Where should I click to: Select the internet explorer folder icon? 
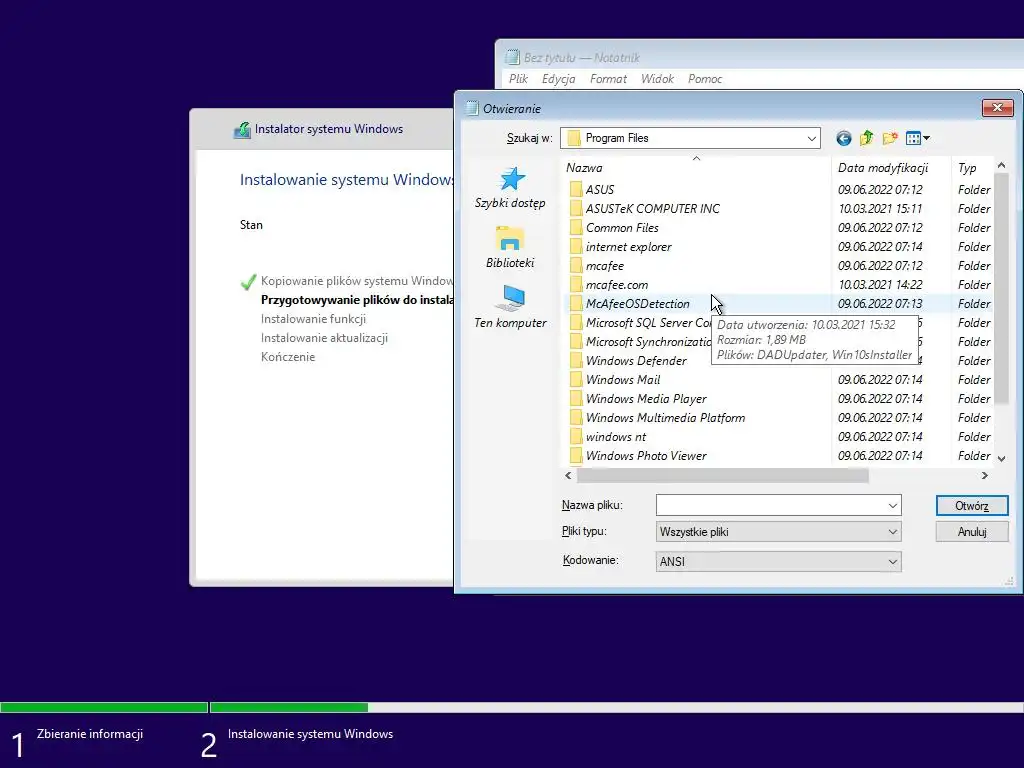click(575, 246)
